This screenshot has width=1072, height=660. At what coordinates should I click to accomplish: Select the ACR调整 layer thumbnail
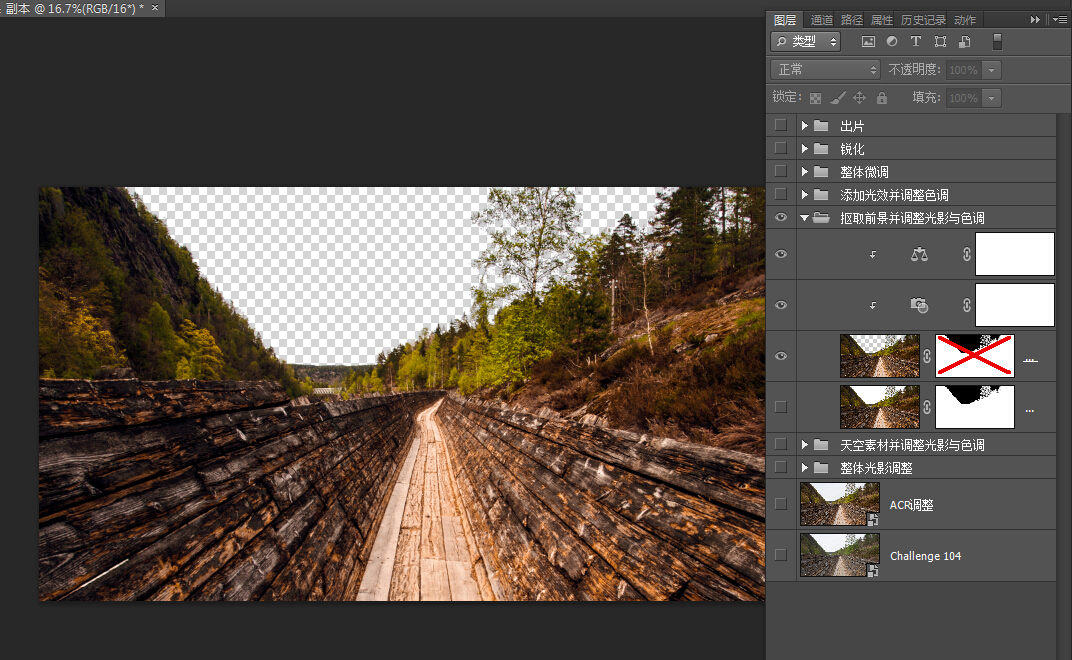click(x=840, y=504)
